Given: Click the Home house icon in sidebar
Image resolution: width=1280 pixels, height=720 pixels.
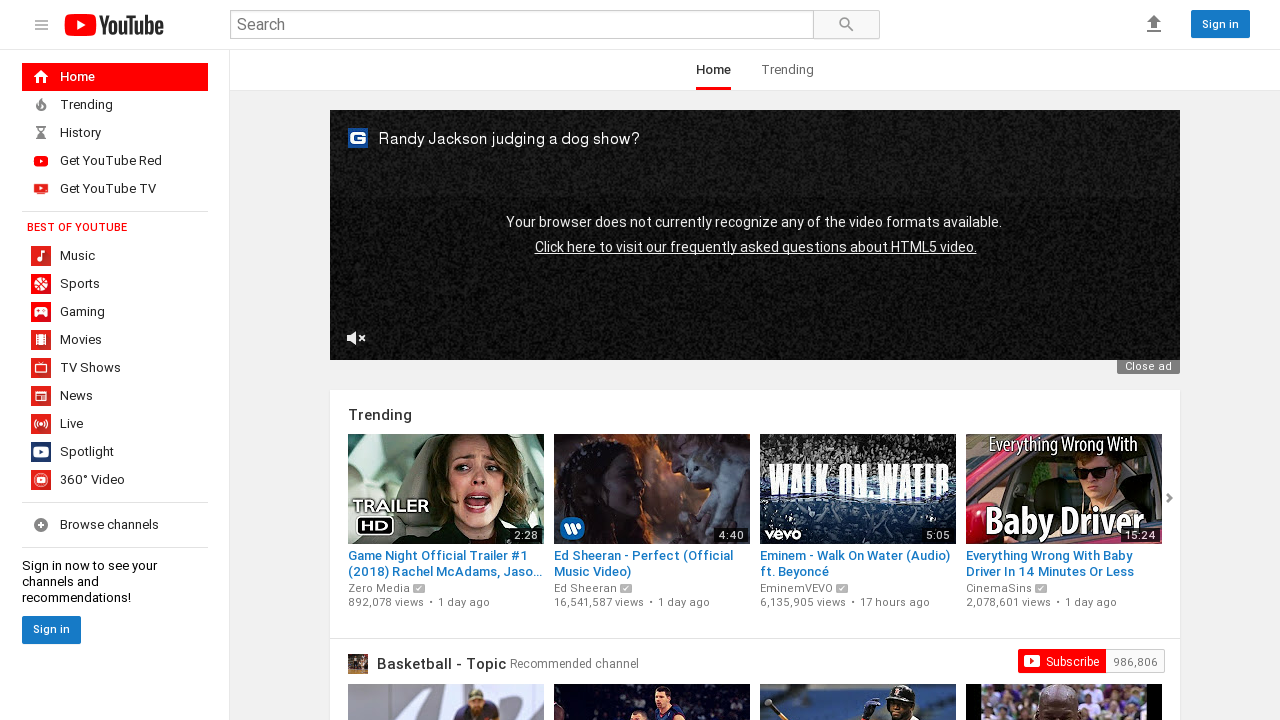Looking at the screenshot, I should pyautogui.click(x=41, y=77).
